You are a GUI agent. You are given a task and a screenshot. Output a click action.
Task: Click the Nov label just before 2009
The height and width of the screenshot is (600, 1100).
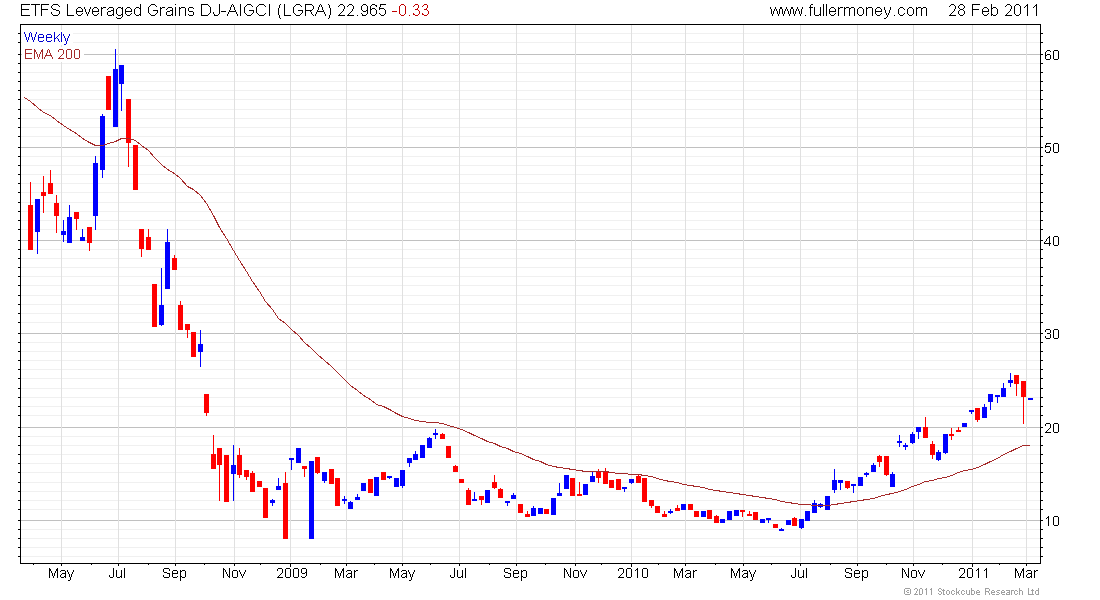[x=234, y=573]
